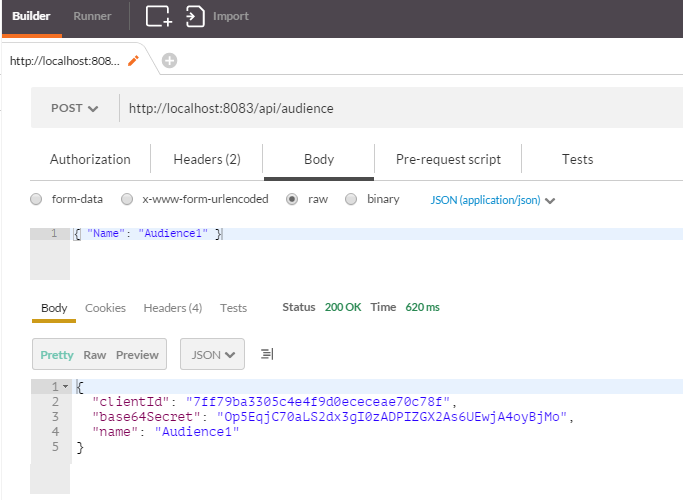The width and height of the screenshot is (689, 500).
Task: Open the response JSON format dropdown
Action: coord(212,354)
